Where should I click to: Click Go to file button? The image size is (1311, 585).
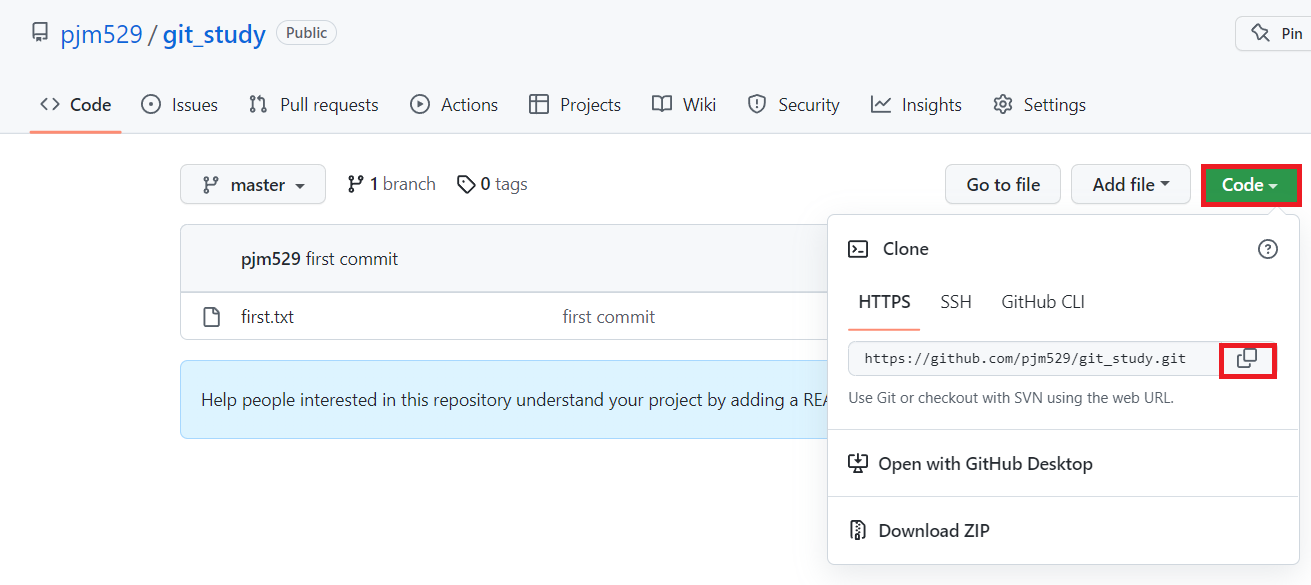[1003, 185]
